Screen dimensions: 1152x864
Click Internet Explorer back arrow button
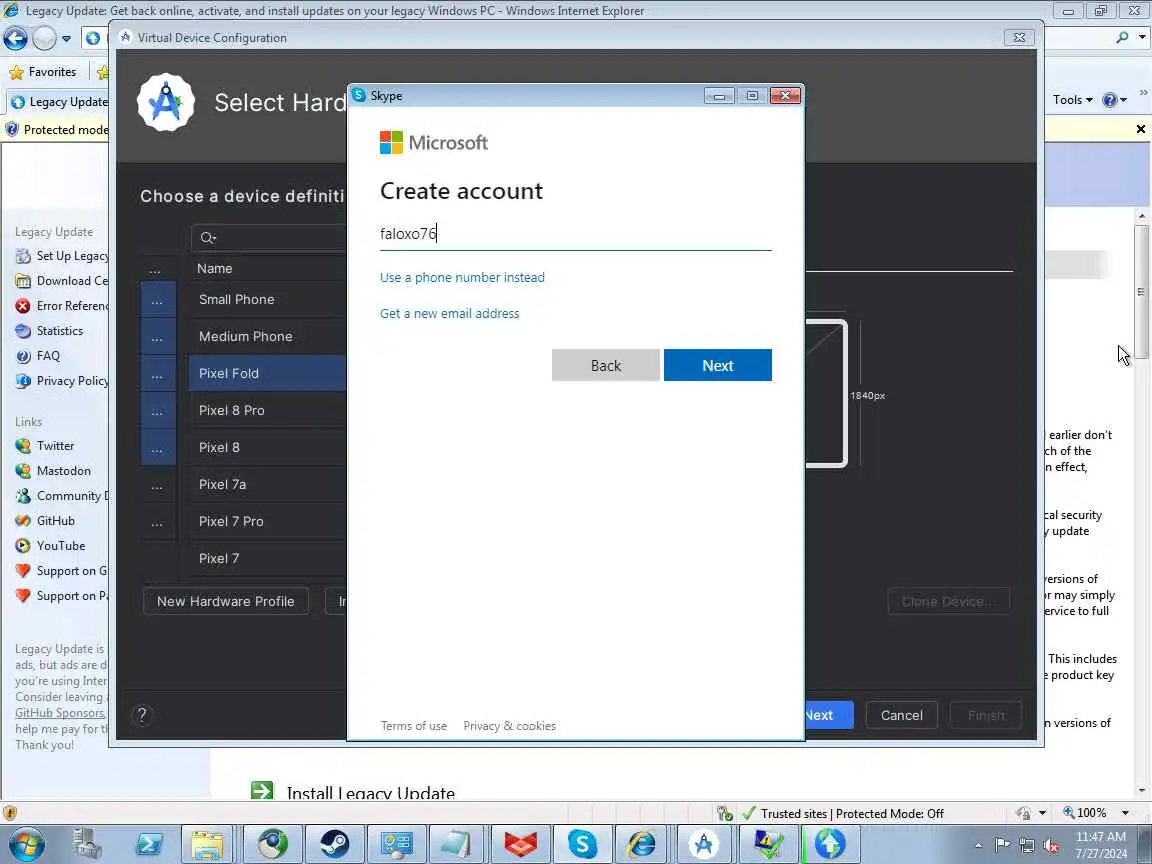[x=15, y=37]
